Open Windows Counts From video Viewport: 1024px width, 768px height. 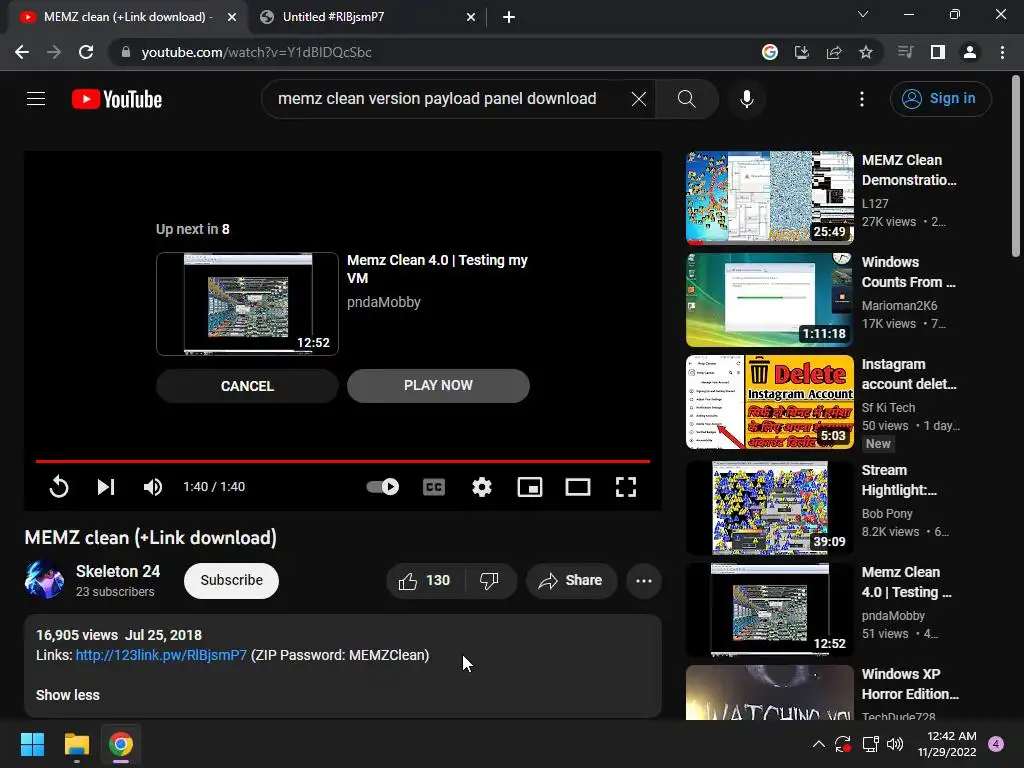(x=770, y=300)
